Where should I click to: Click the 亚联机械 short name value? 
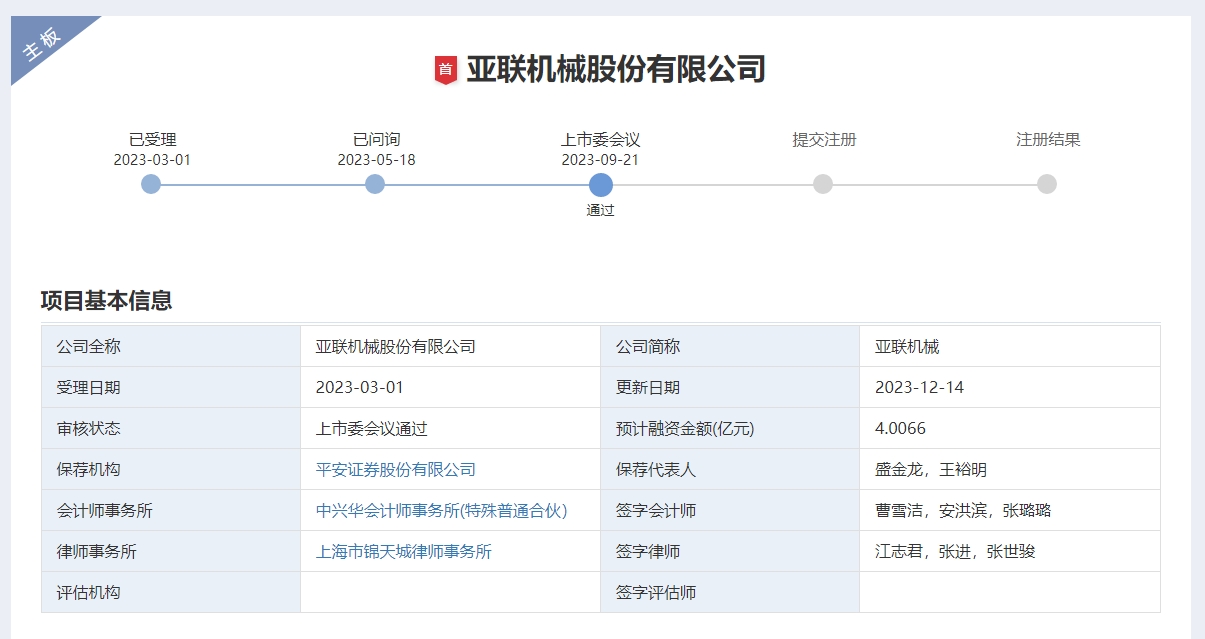click(907, 347)
